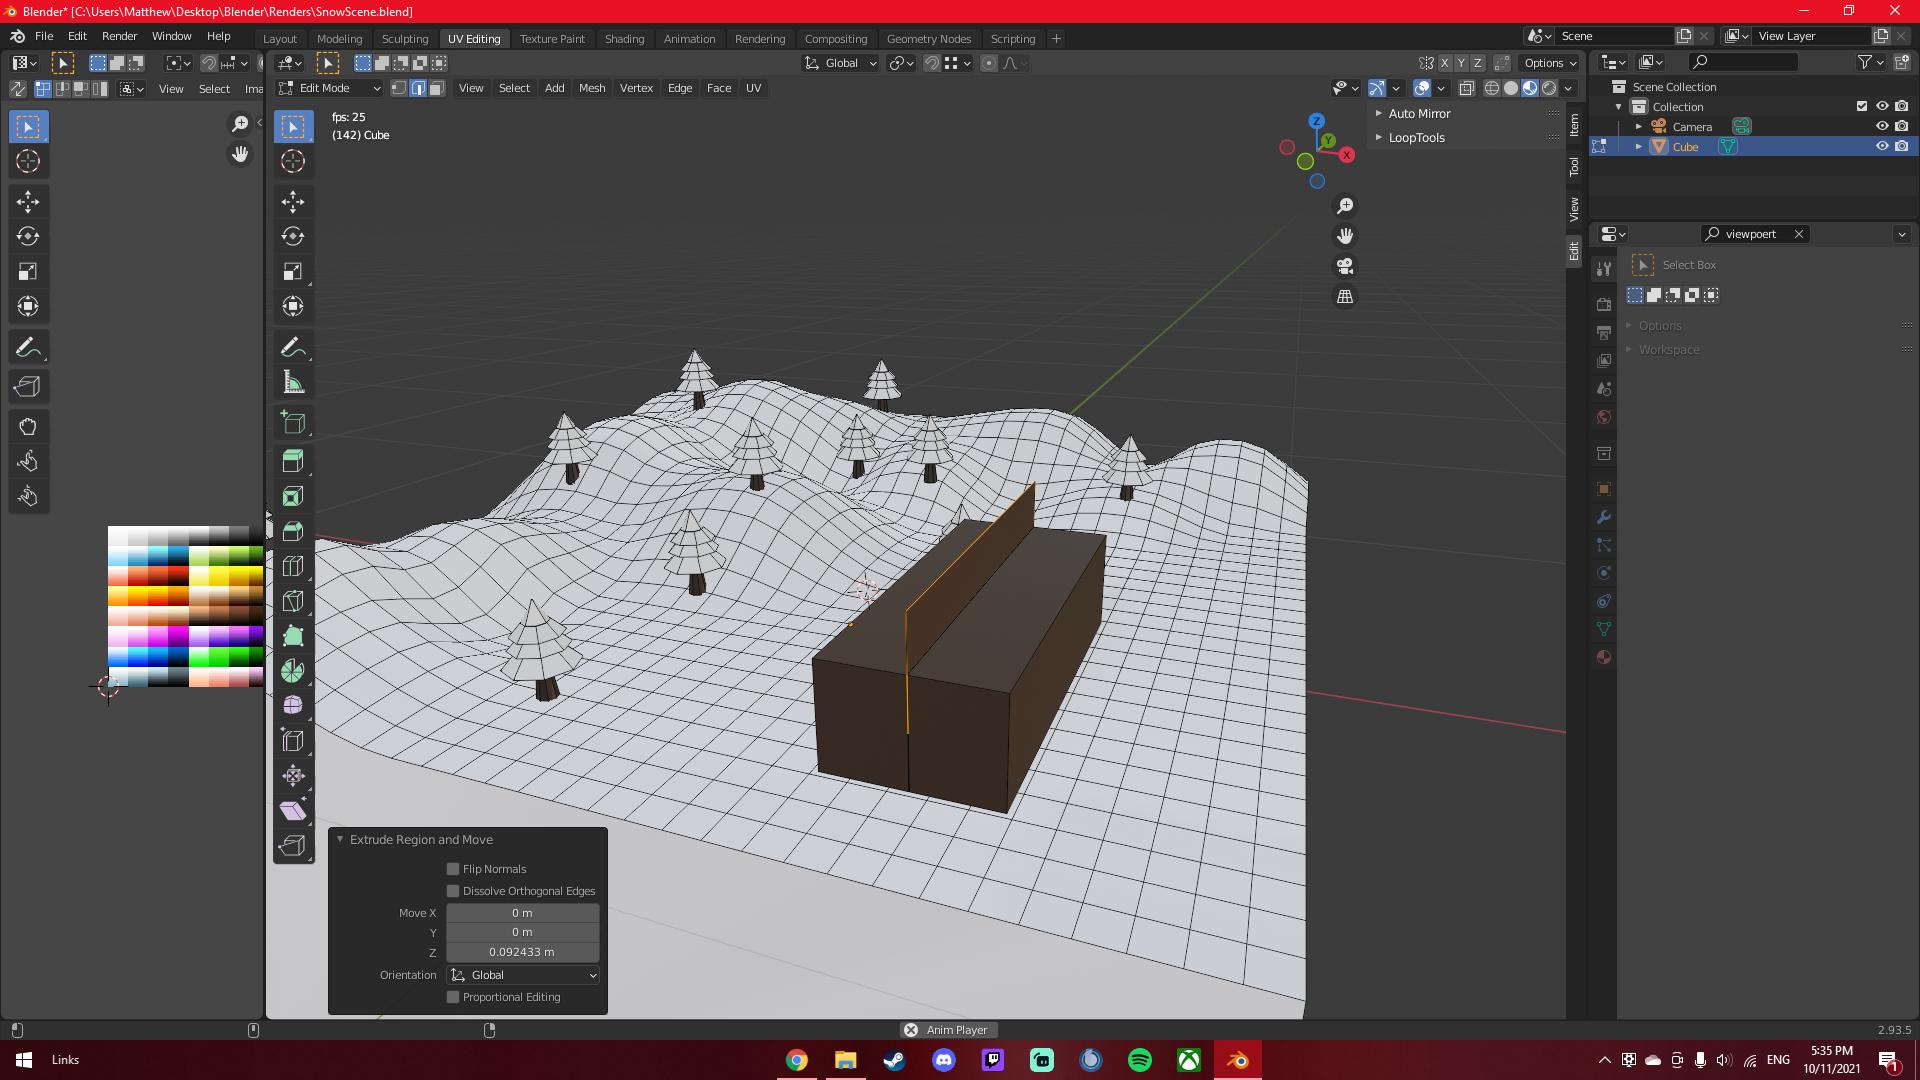The width and height of the screenshot is (1920, 1080).
Task: Clear the viewpoert properties search
Action: 1799,234
